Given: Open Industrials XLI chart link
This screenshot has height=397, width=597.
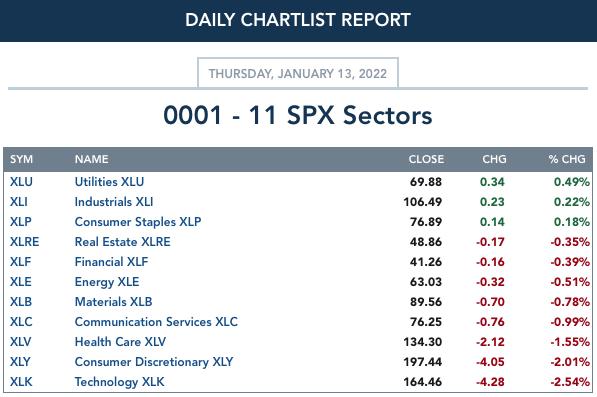Looking at the screenshot, I should tap(114, 202).
